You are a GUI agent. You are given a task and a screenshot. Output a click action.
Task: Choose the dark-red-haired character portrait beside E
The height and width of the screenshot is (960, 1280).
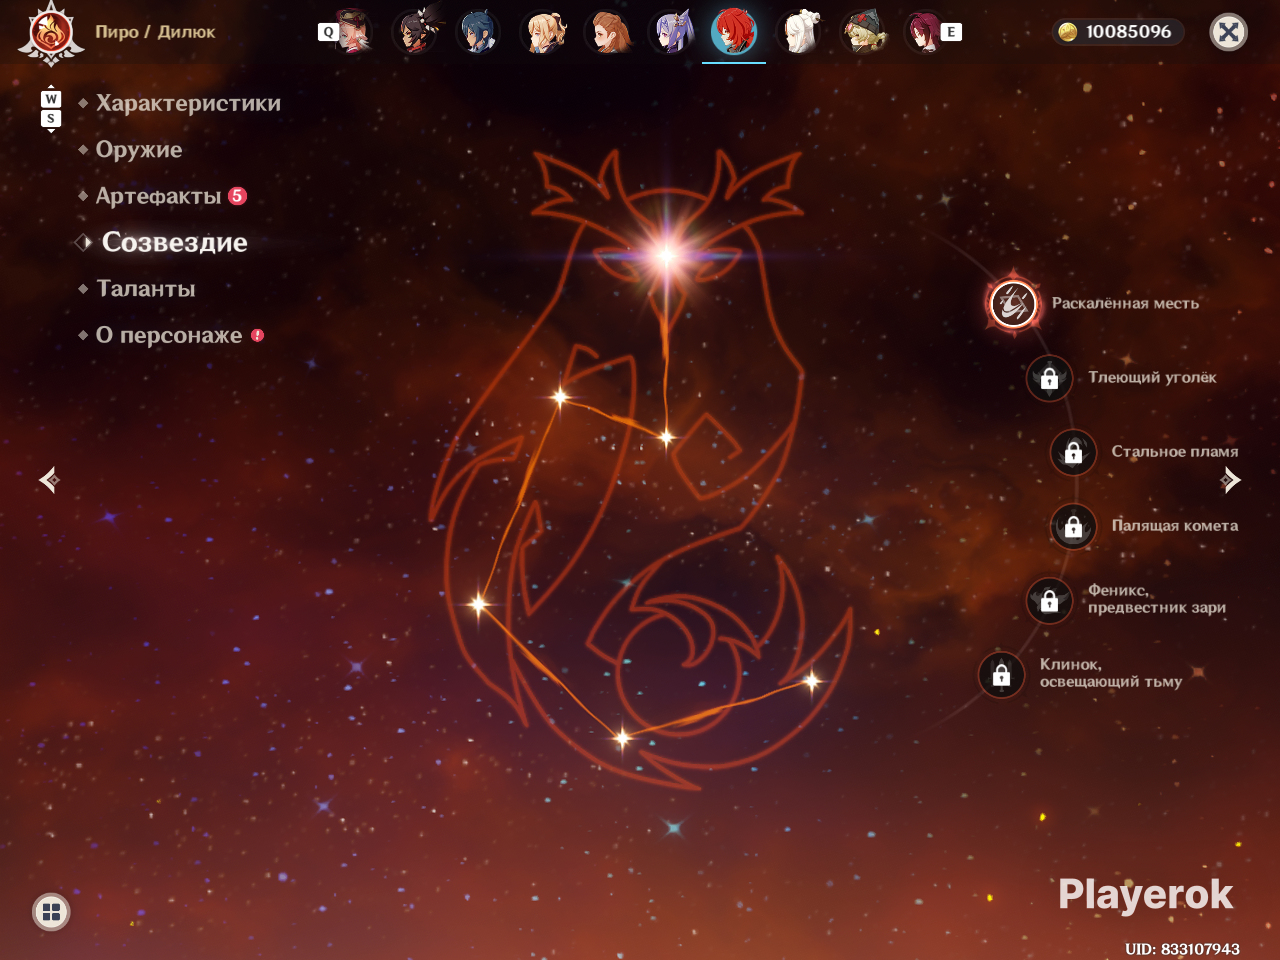924,32
